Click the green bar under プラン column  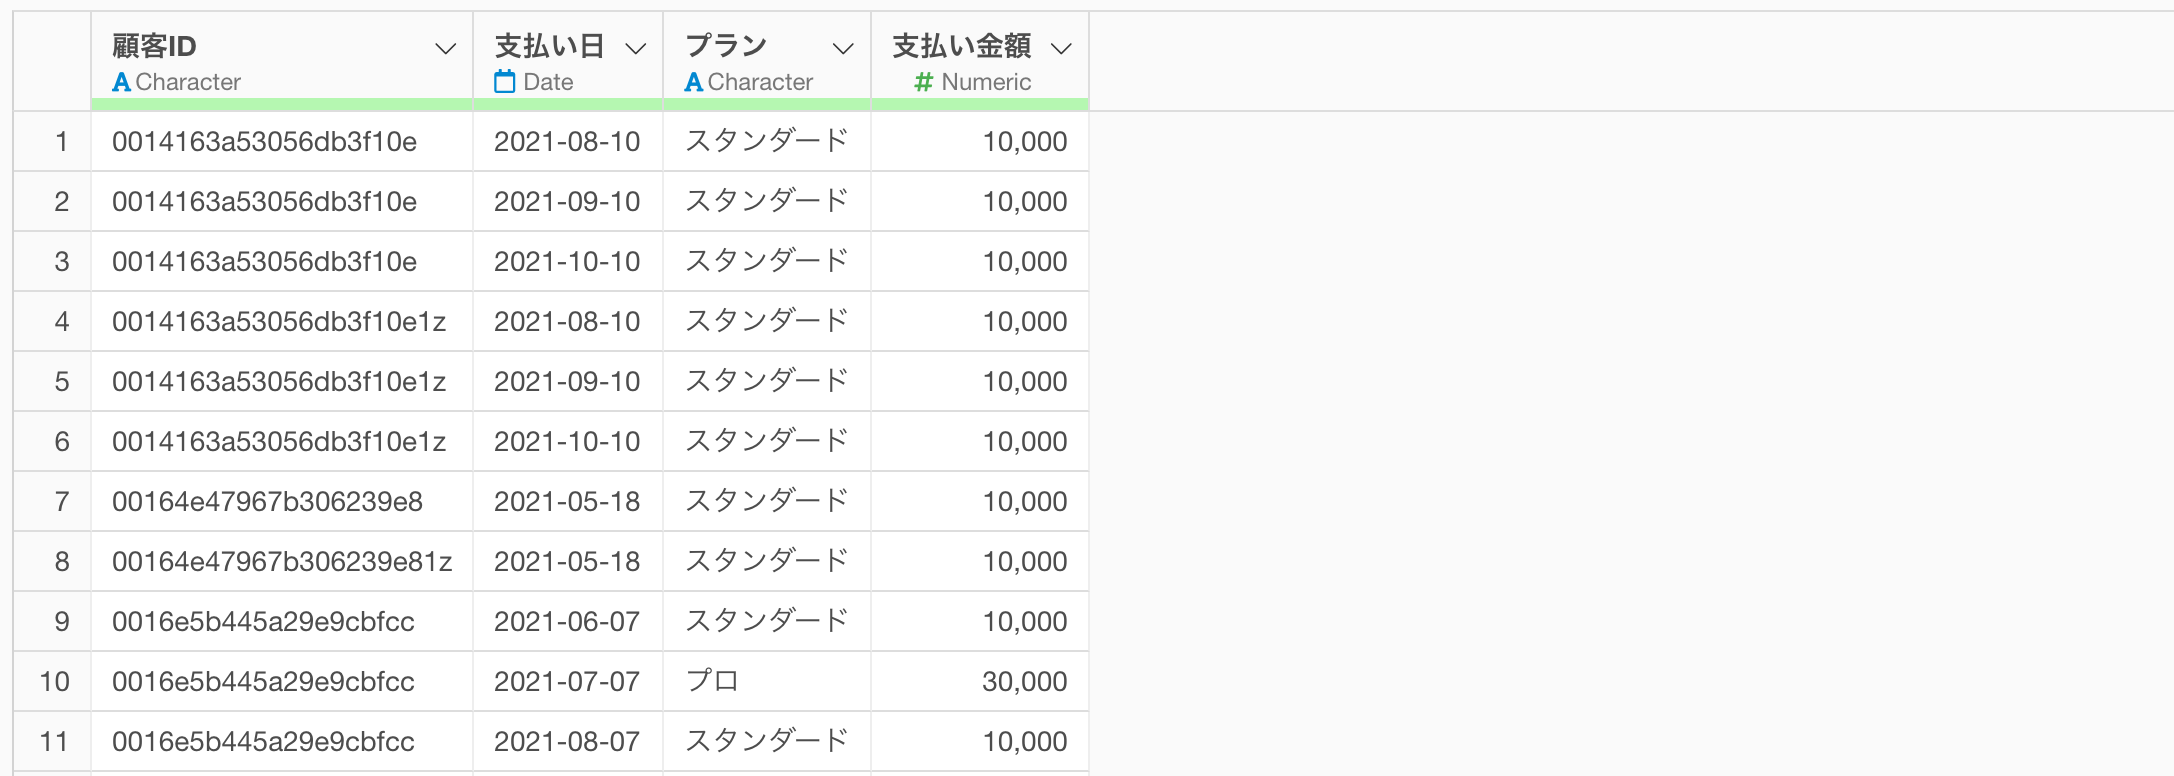(767, 104)
